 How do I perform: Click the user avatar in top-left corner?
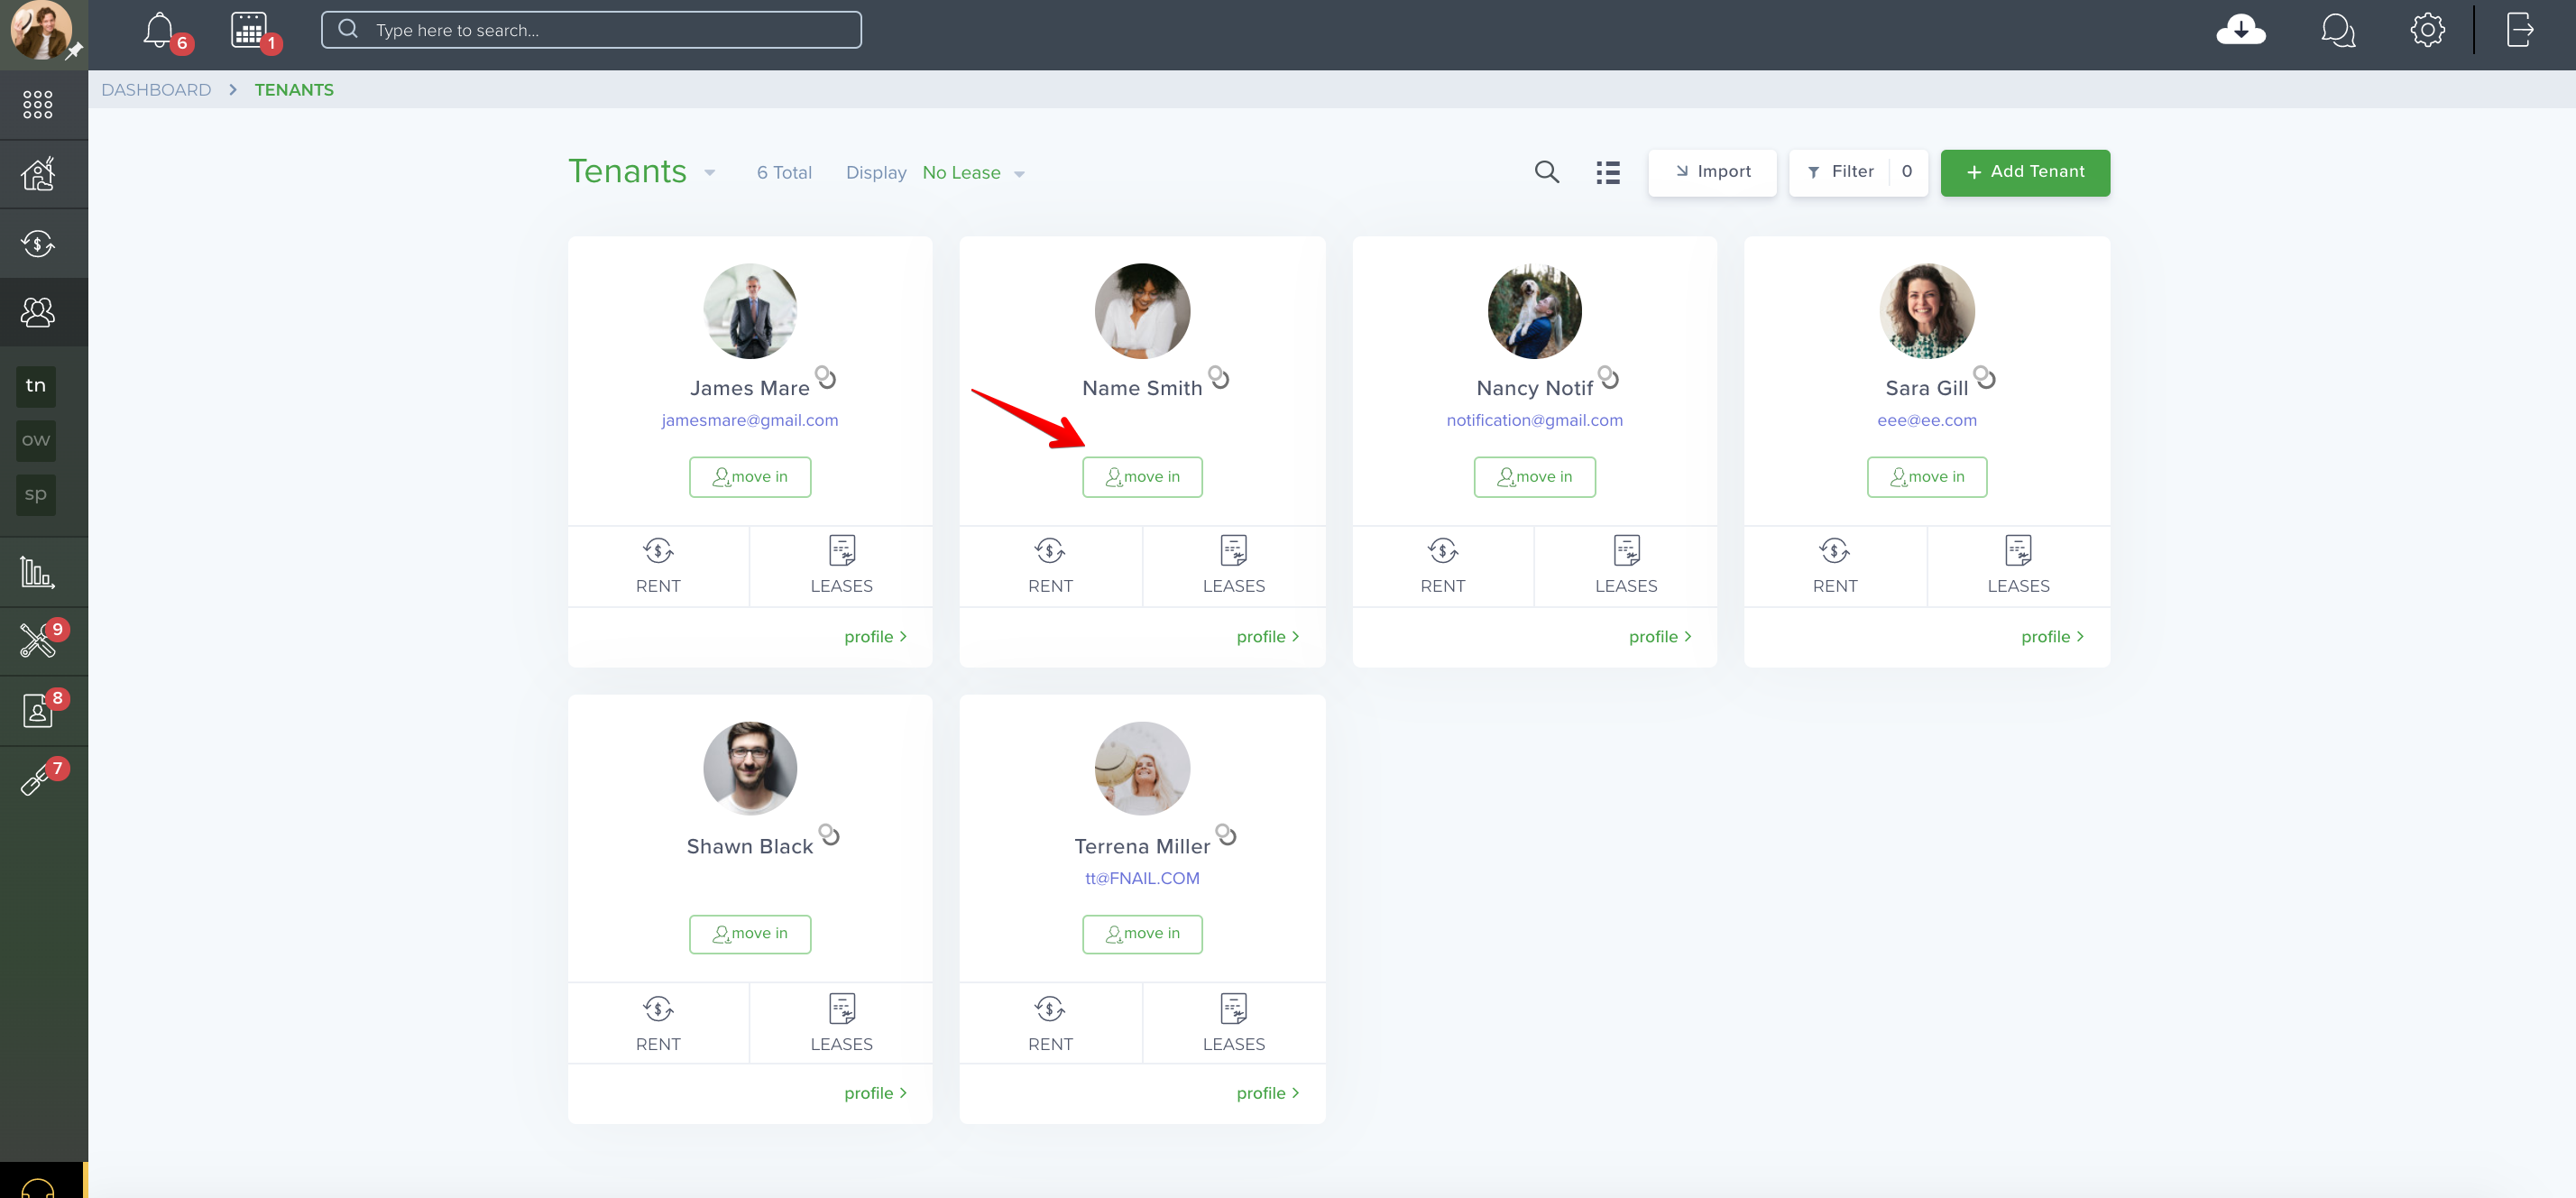40,30
